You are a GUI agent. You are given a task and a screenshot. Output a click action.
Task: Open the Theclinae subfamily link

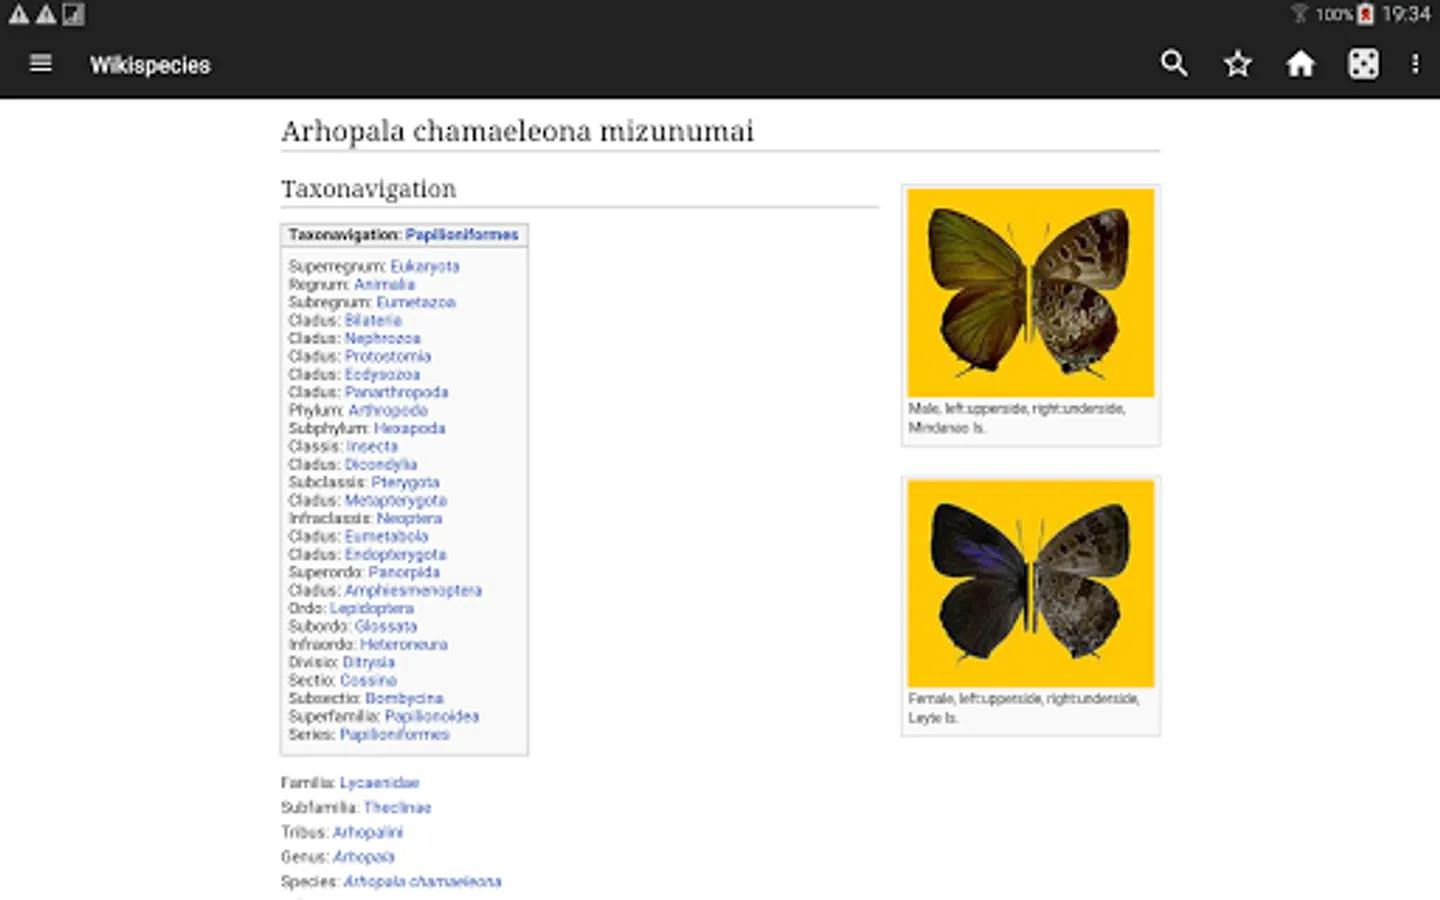(x=398, y=807)
